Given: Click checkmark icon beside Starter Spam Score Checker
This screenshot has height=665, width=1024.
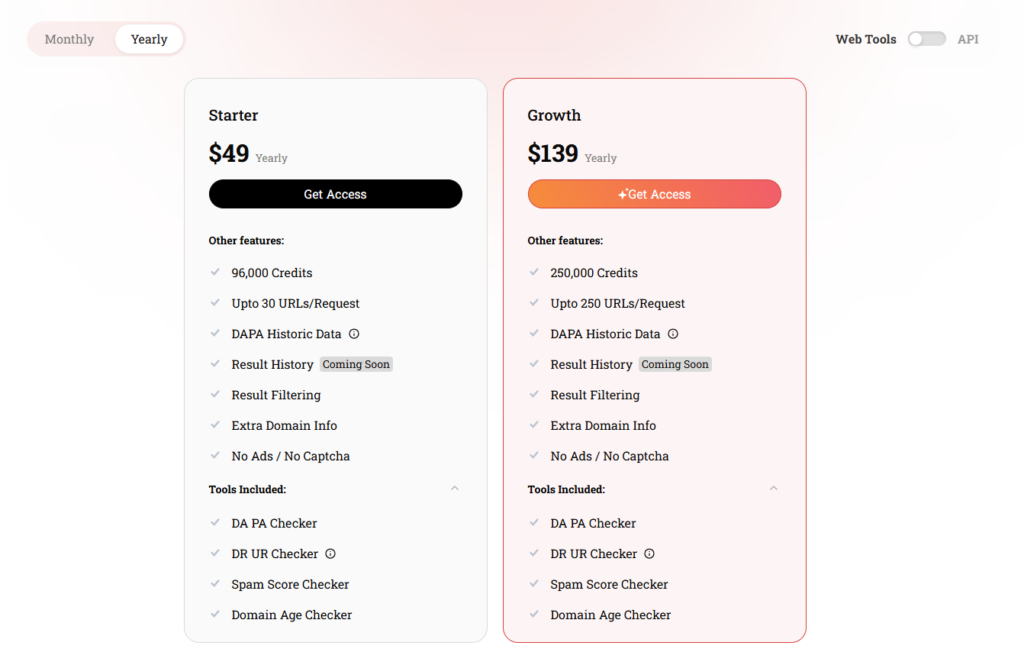Looking at the screenshot, I should [215, 584].
